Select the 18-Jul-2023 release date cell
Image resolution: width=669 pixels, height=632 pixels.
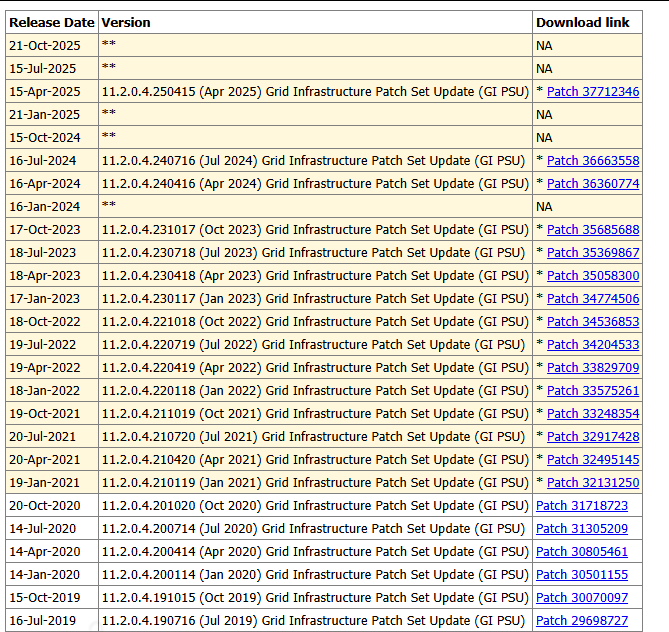point(52,253)
